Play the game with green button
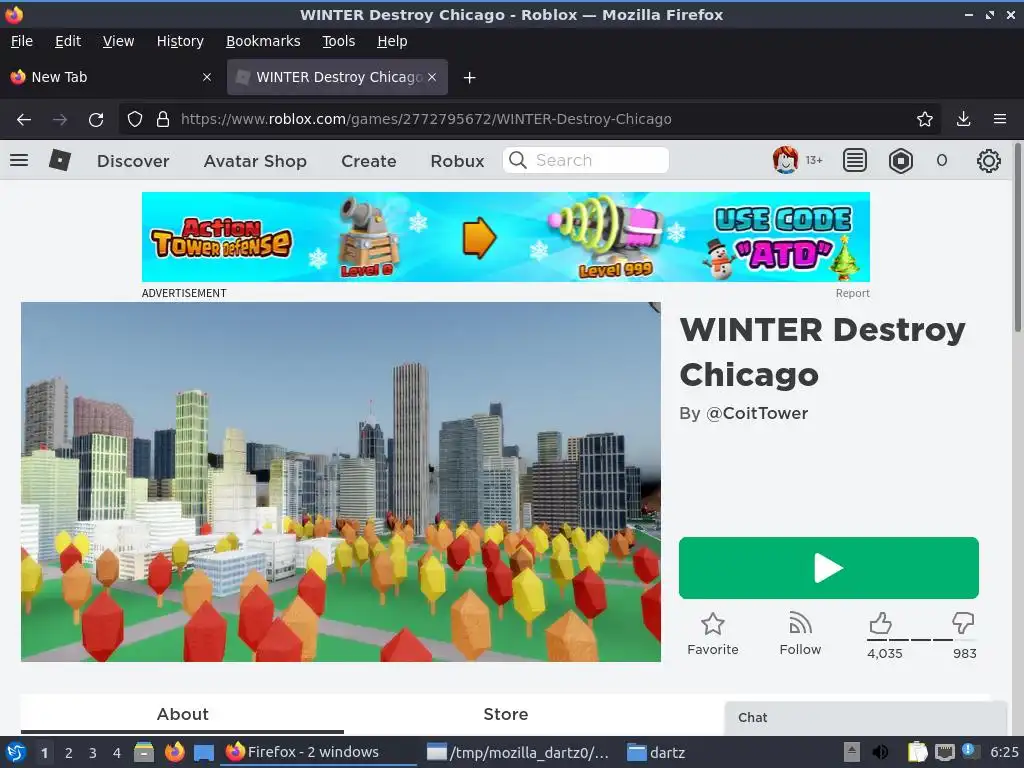This screenshot has height=768, width=1024. (828, 568)
